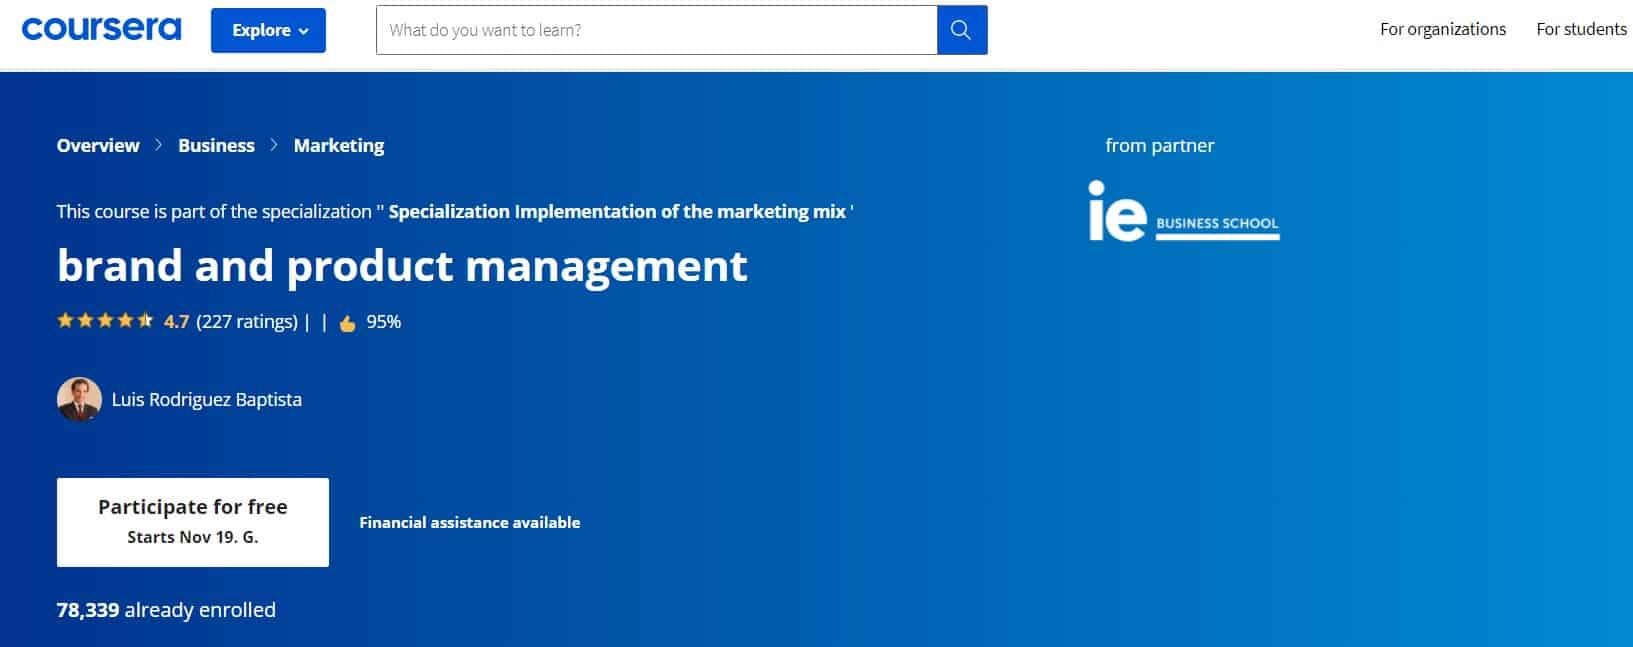Open Financial assistance available link
The width and height of the screenshot is (1633, 647).
point(470,522)
